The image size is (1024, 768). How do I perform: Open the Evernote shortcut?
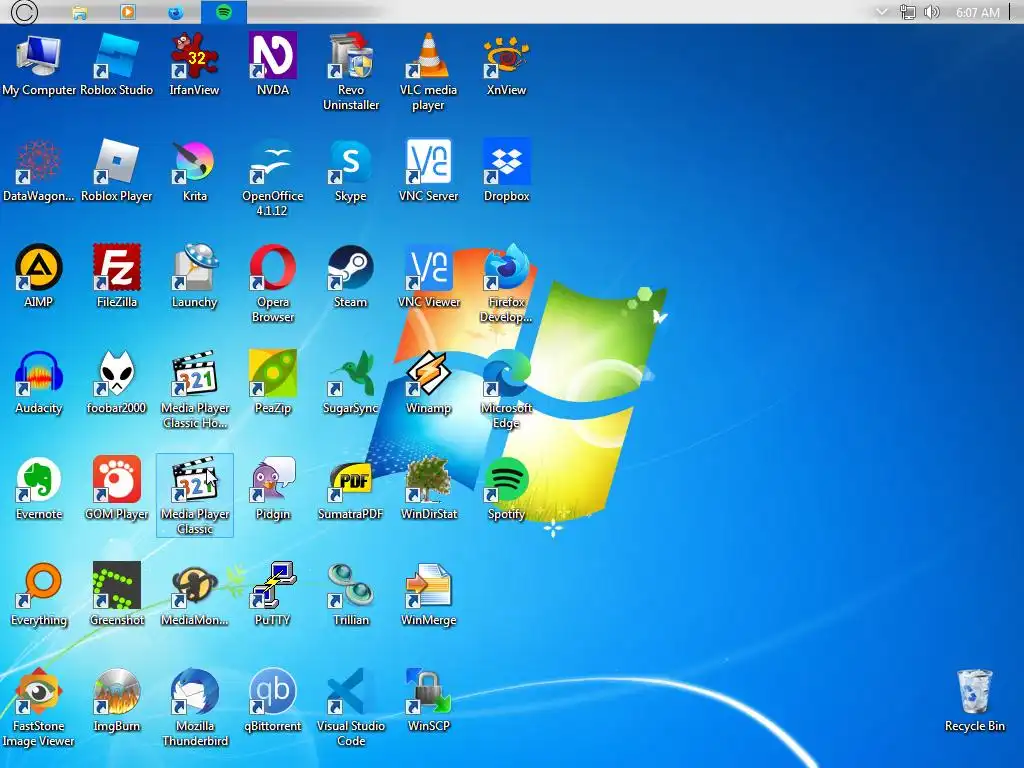tap(39, 488)
